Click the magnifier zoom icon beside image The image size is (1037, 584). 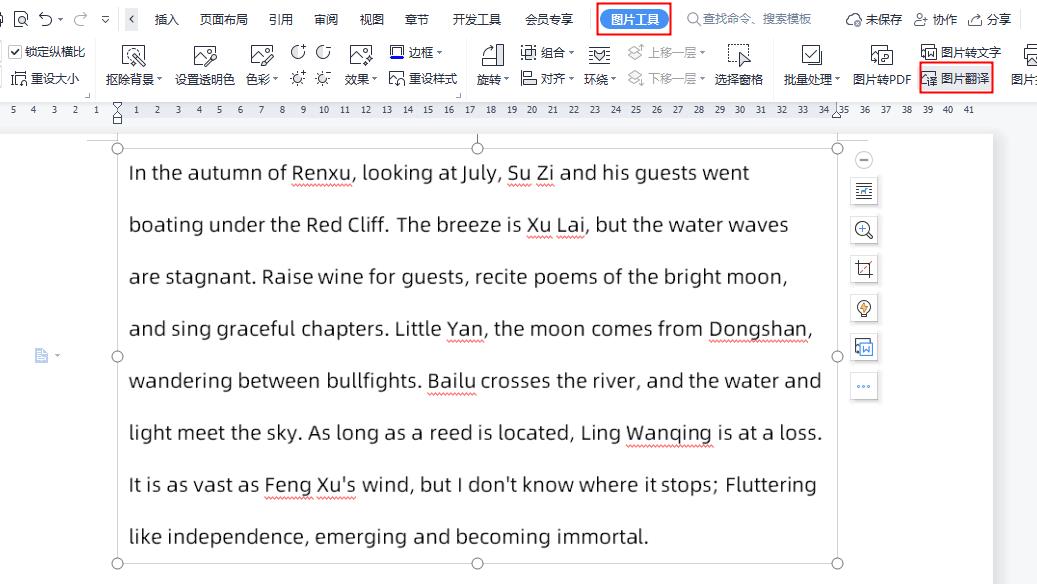[x=864, y=230]
